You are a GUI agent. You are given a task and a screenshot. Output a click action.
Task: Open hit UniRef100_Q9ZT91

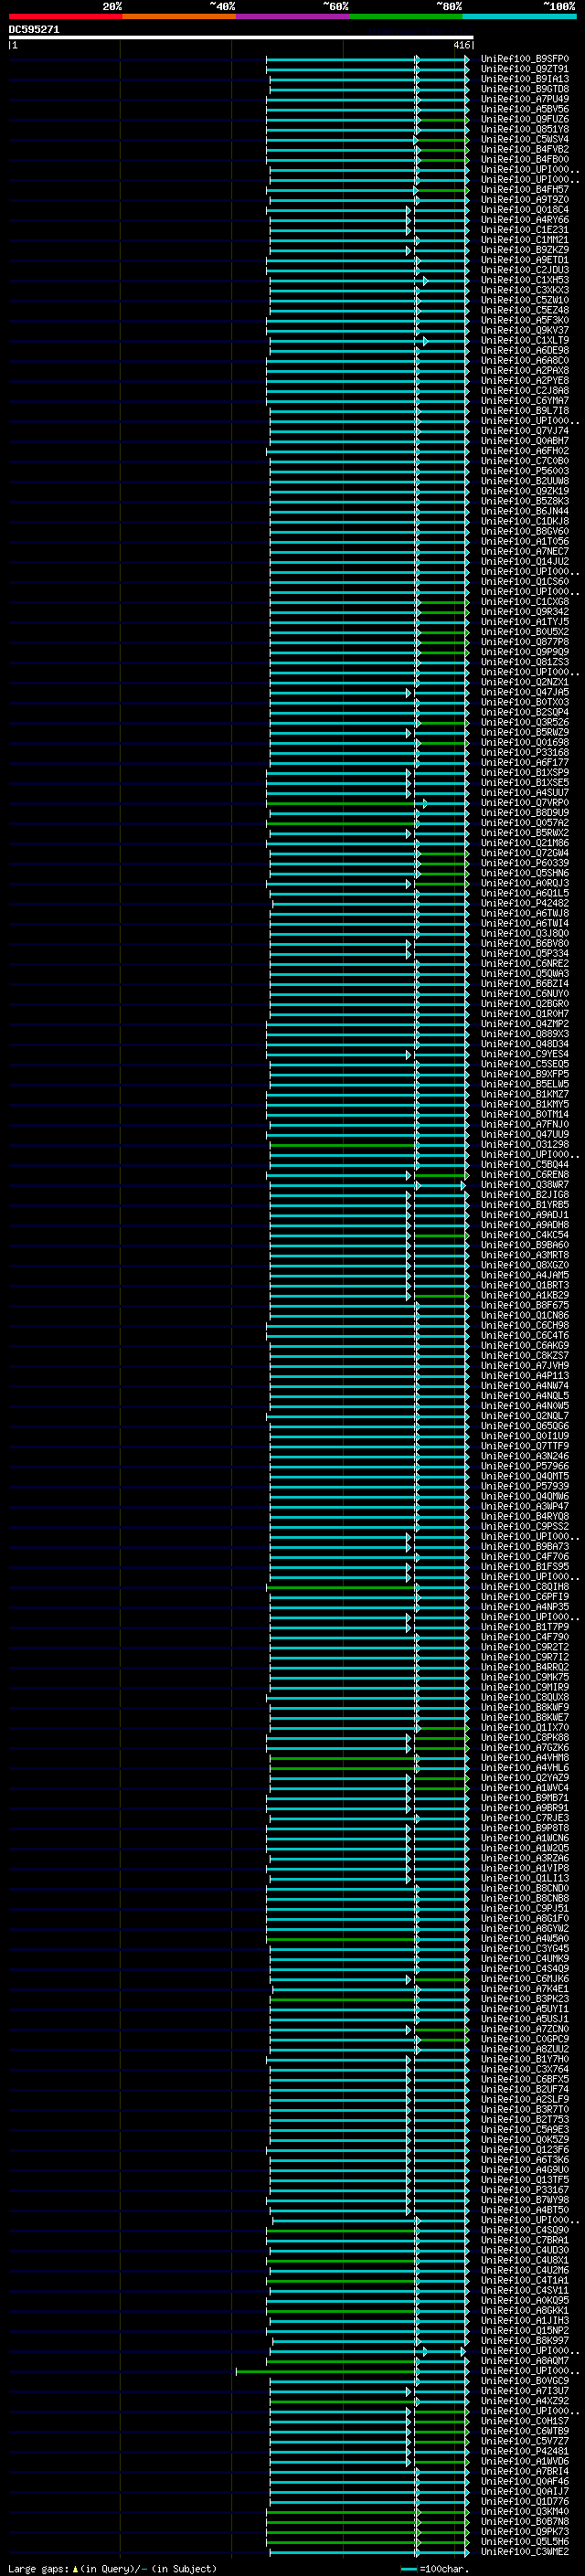[524, 69]
